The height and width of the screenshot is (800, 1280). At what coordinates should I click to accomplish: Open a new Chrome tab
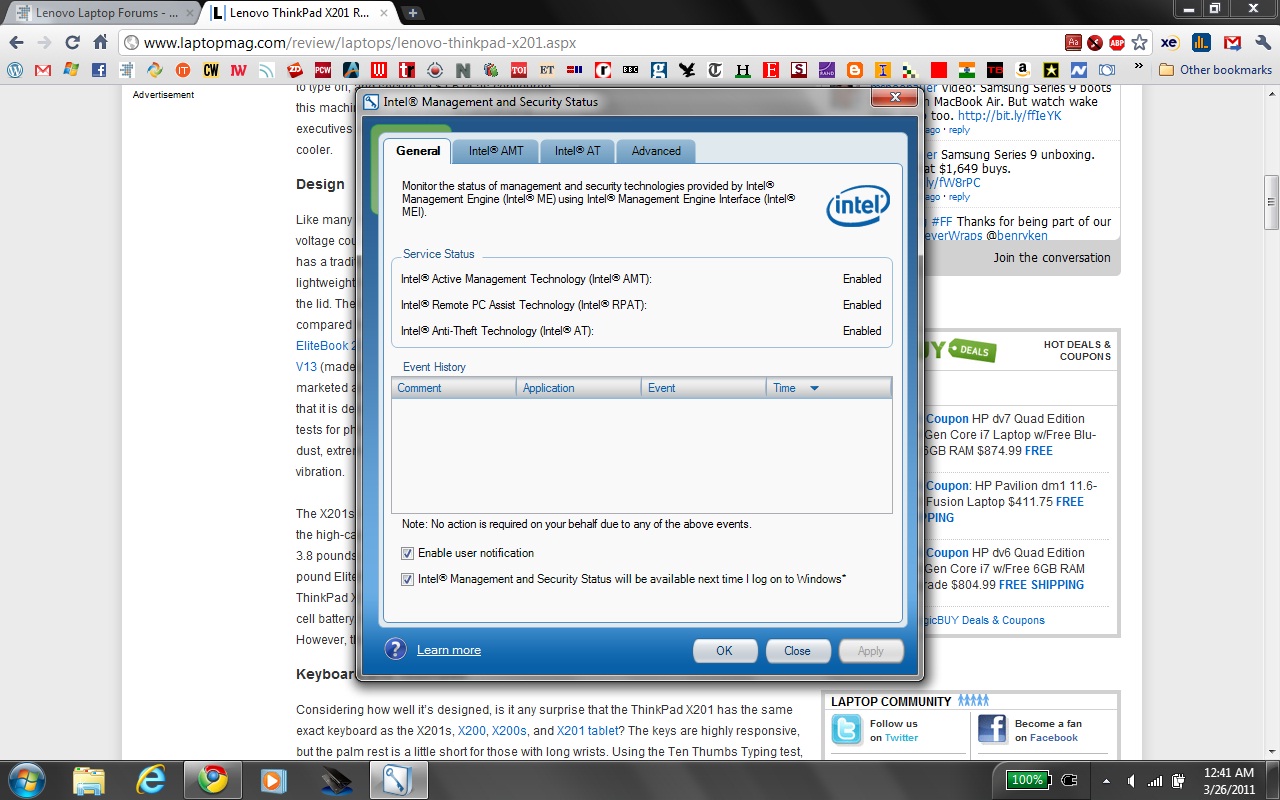(x=413, y=13)
